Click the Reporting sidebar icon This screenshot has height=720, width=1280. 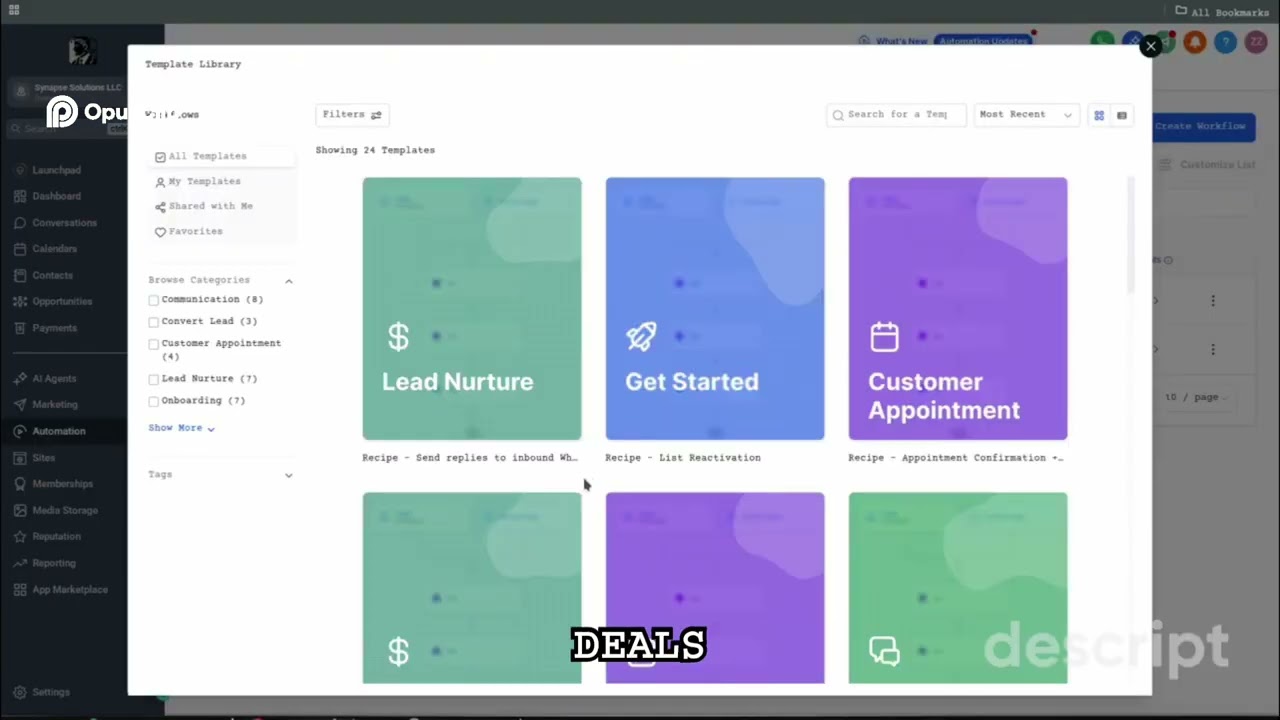click(20, 563)
